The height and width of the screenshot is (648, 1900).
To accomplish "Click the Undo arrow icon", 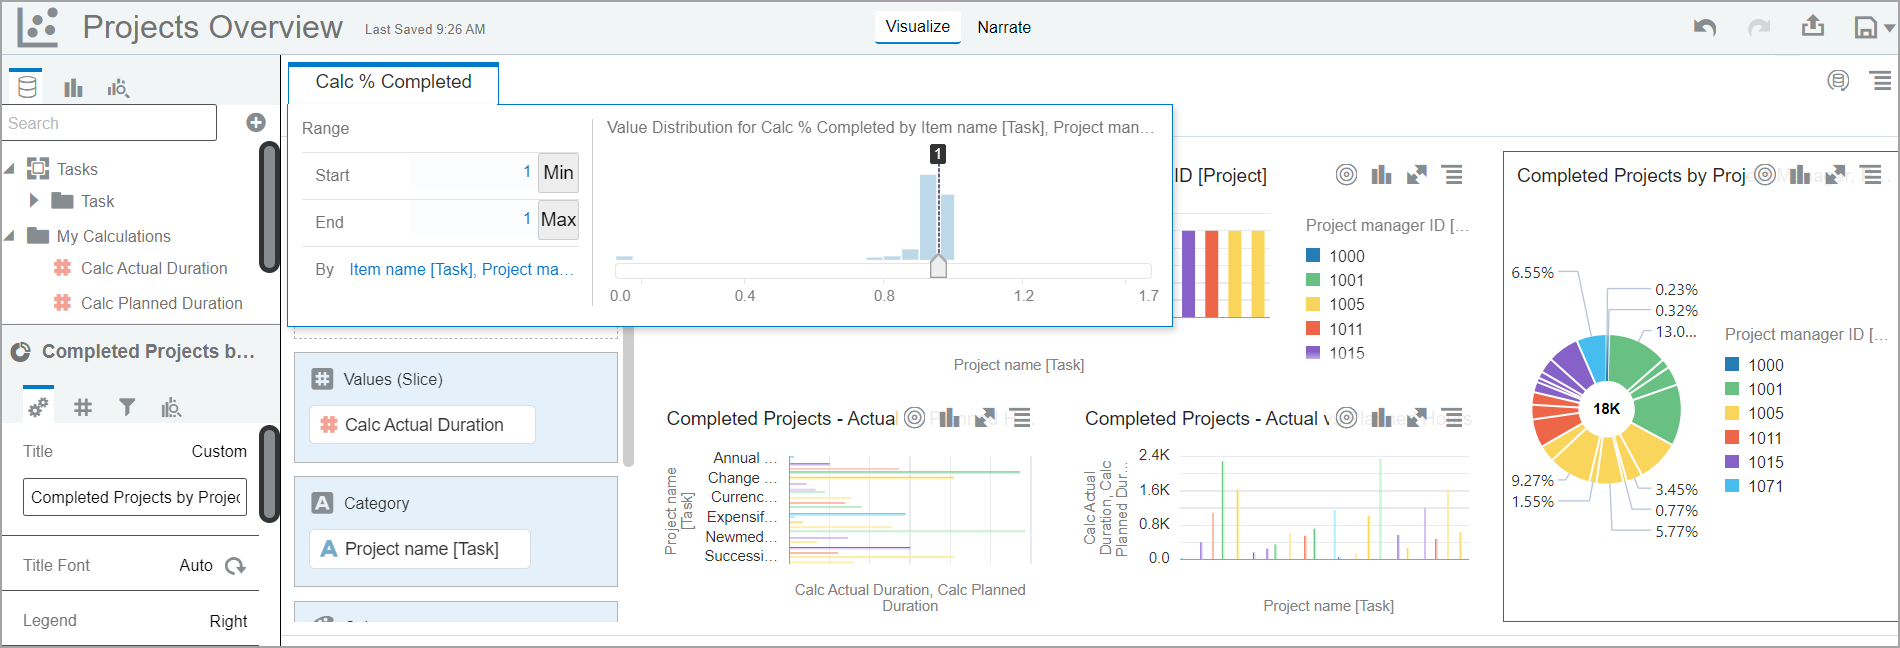I will click(1705, 27).
